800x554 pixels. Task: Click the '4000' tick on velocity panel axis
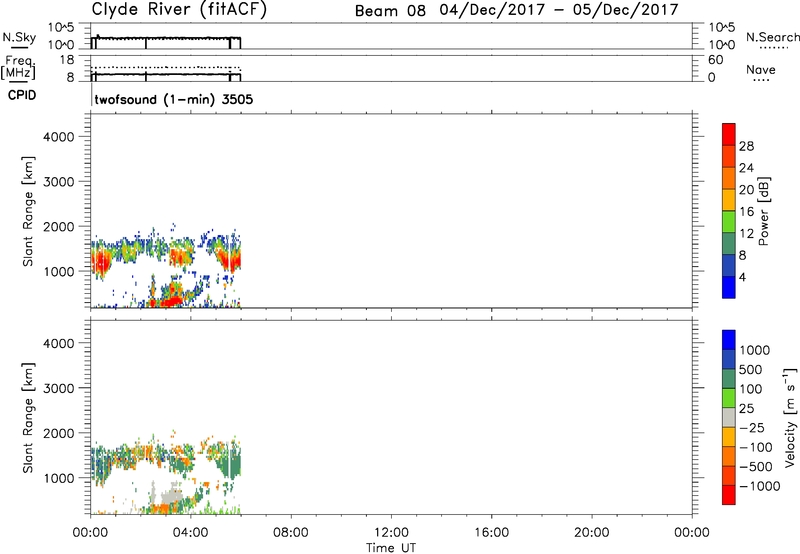tap(59, 343)
